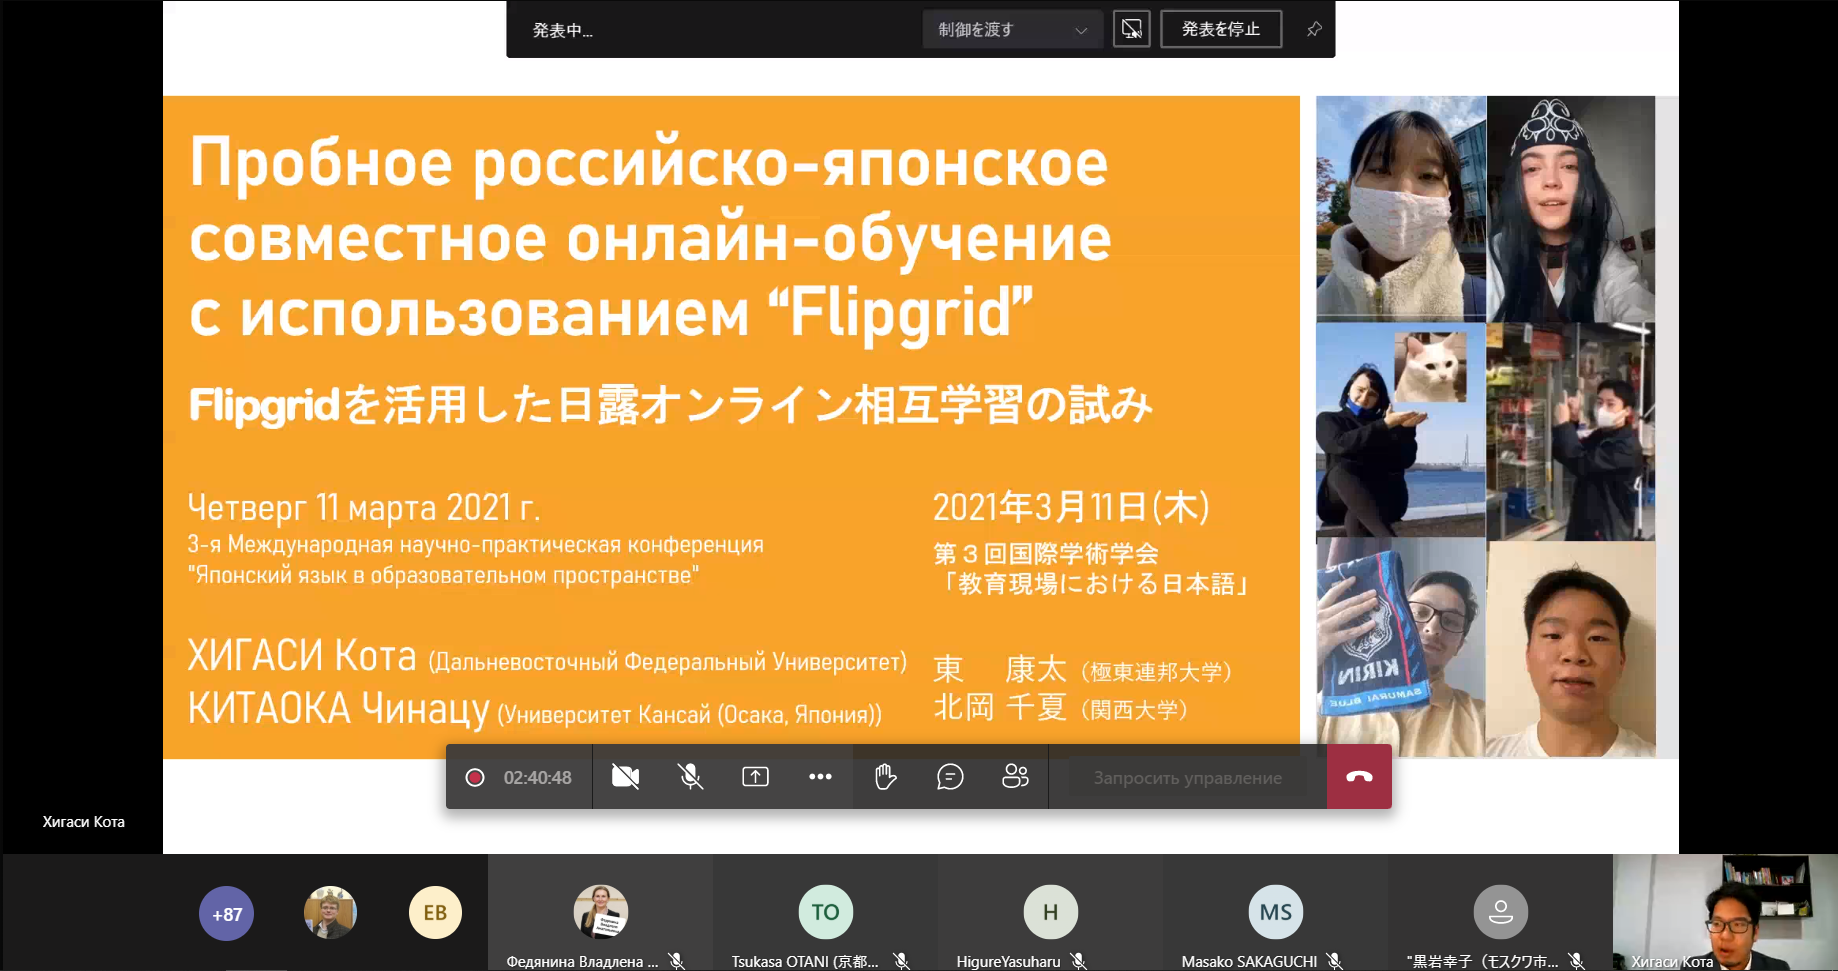Unmute the microphone
Screen dimensions: 1838x971
coord(690,777)
